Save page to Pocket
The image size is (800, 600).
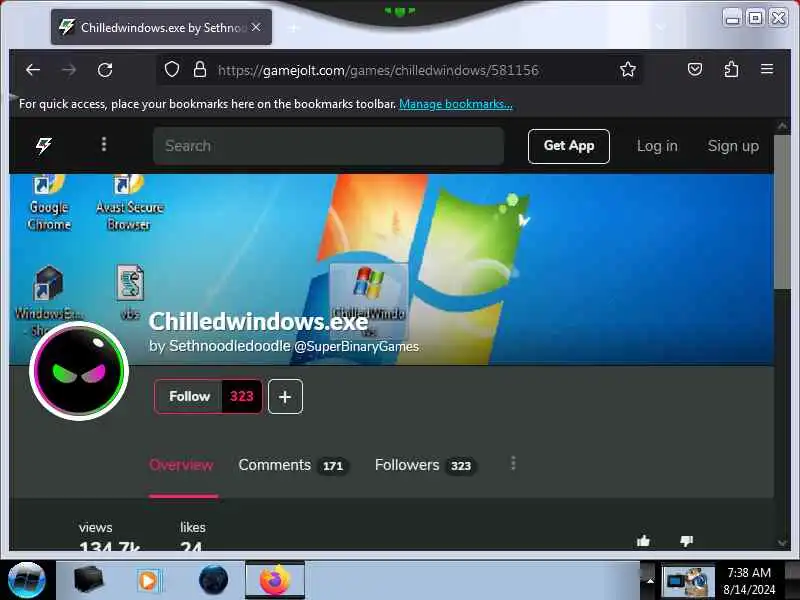(x=694, y=69)
